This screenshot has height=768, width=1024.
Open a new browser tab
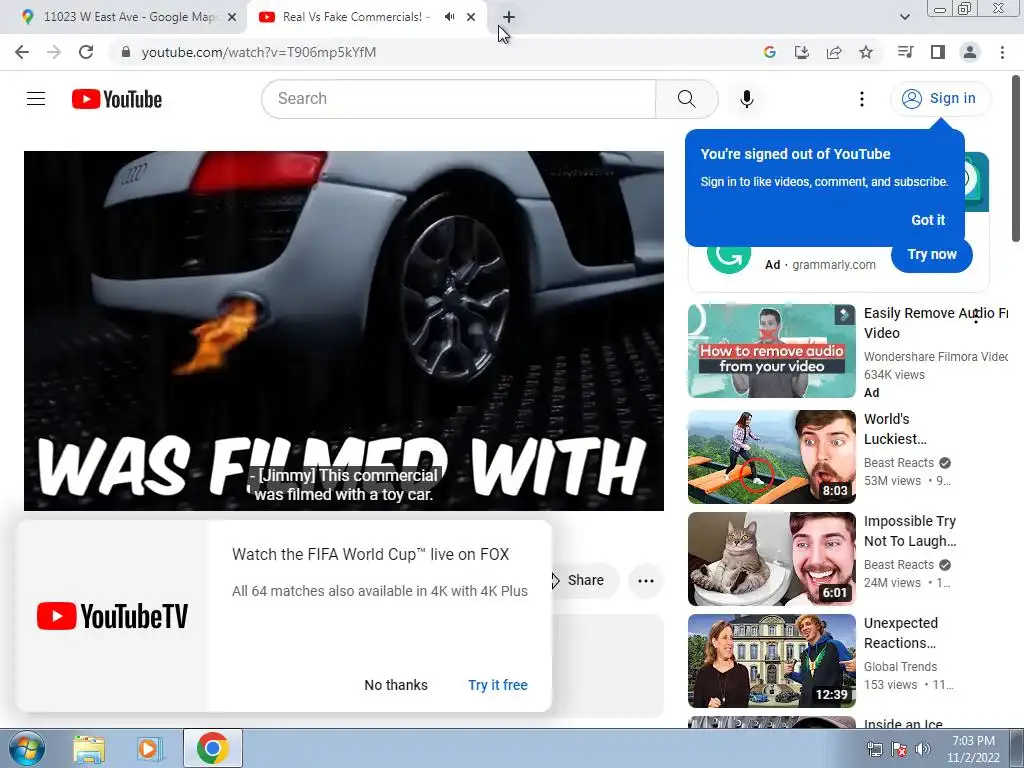pos(509,17)
